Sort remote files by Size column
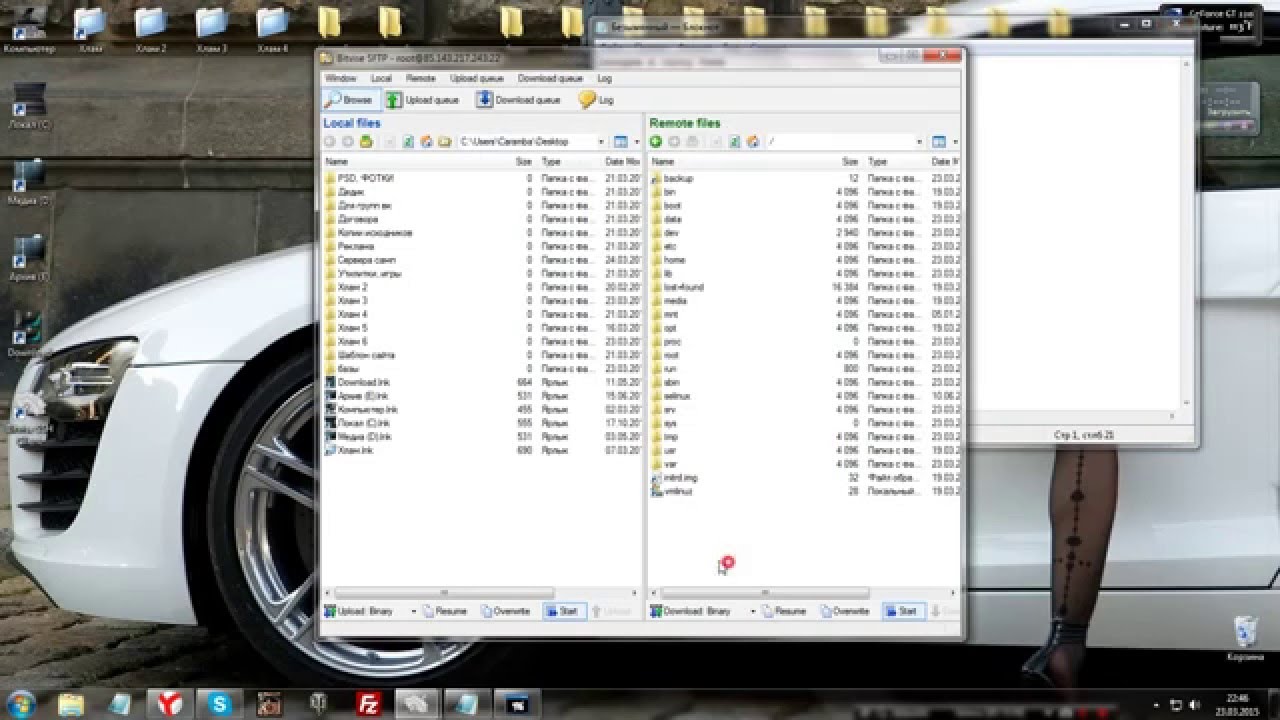The image size is (1280, 720). (850, 161)
